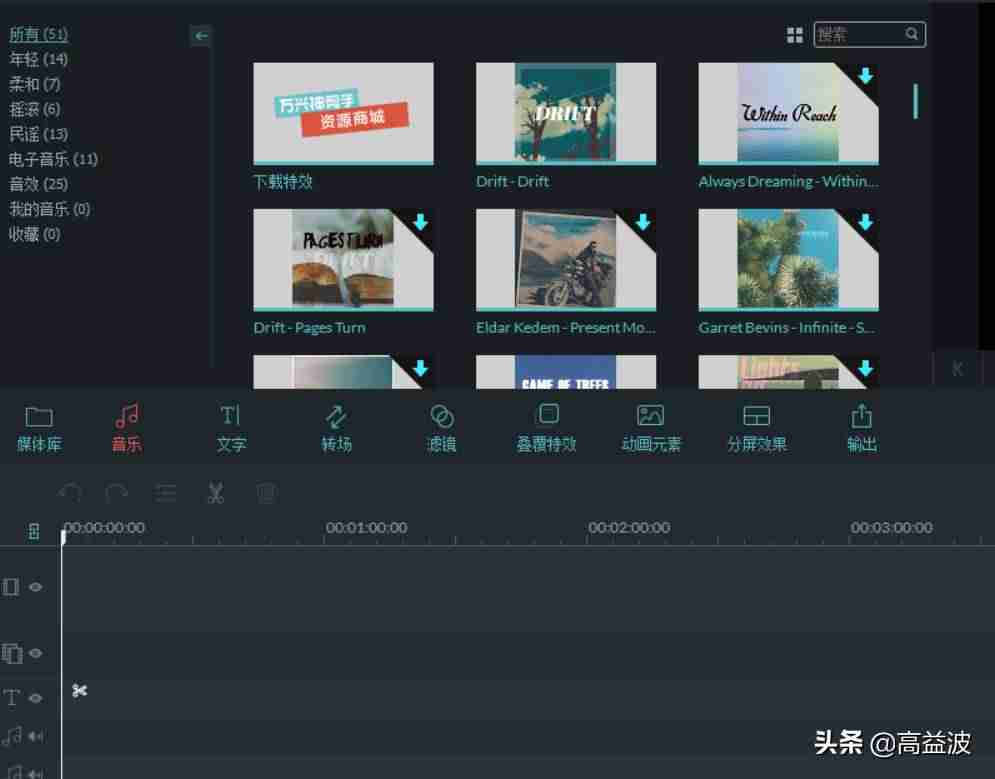Screen dimensions: 995x779
Task: Select the Game of Trees thumbnail
Action: [x=566, y=372]
